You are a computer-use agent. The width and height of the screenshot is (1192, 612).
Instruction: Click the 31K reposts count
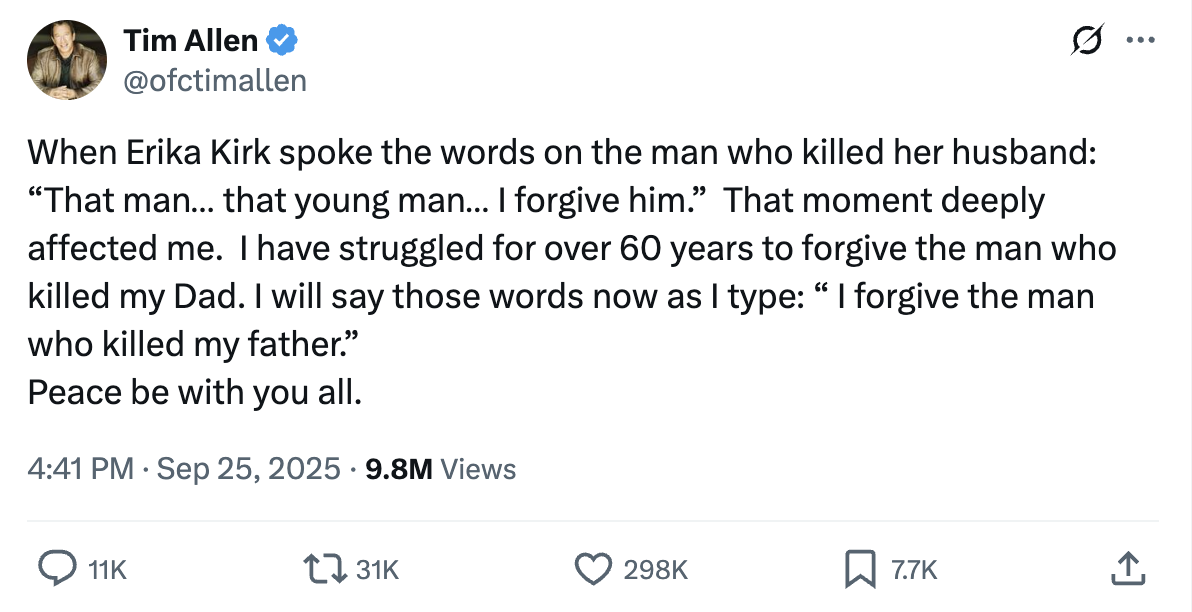tap(379, 570)
